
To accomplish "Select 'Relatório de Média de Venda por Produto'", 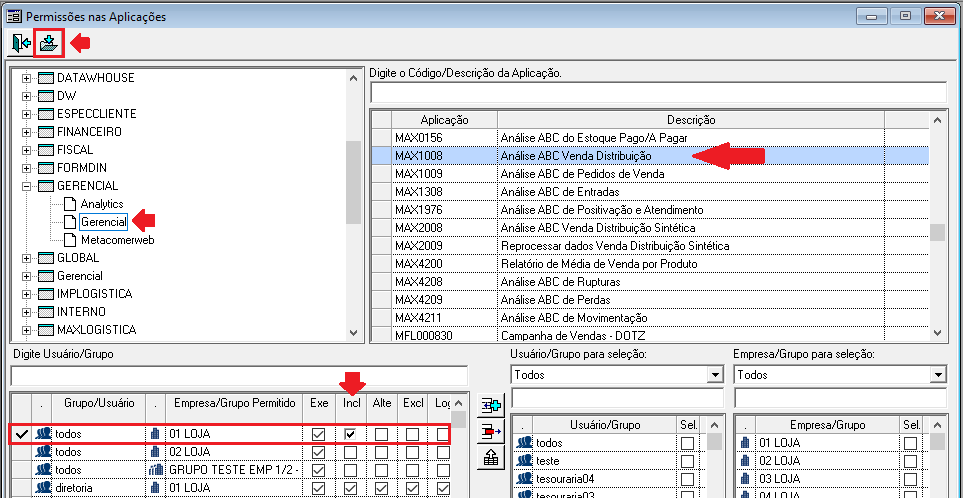I will 650,263.
